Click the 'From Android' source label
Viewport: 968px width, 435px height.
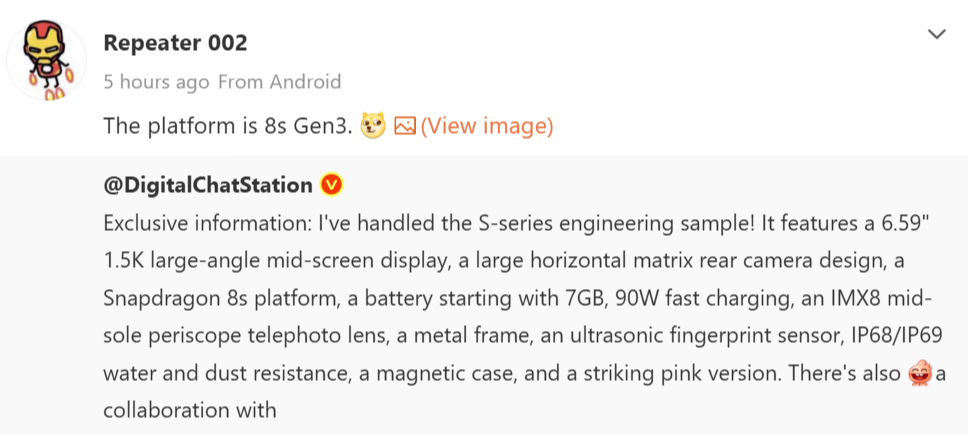(280, 81)
